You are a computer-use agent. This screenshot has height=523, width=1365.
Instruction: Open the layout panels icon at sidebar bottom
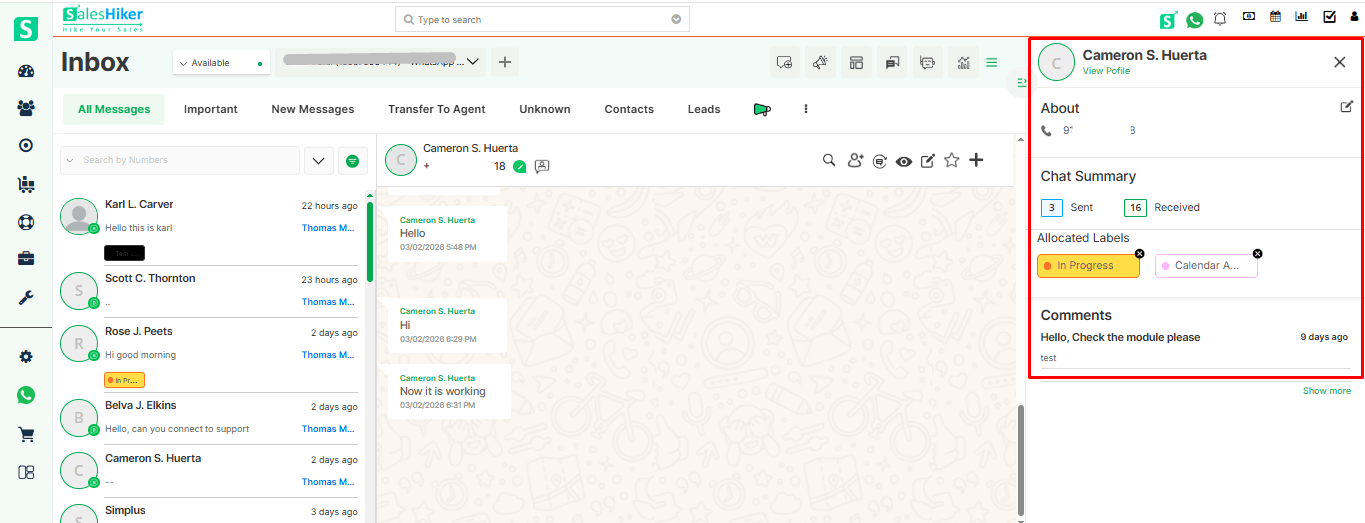[26, 472]
